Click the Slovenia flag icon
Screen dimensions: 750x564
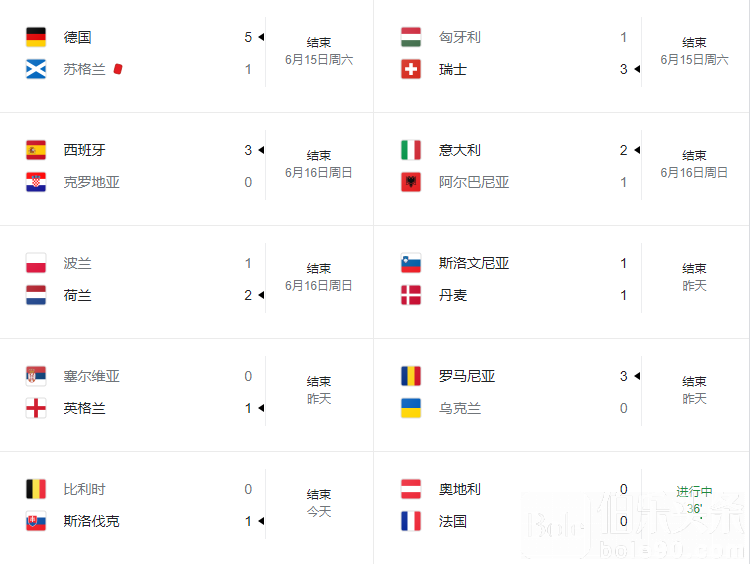411,263
